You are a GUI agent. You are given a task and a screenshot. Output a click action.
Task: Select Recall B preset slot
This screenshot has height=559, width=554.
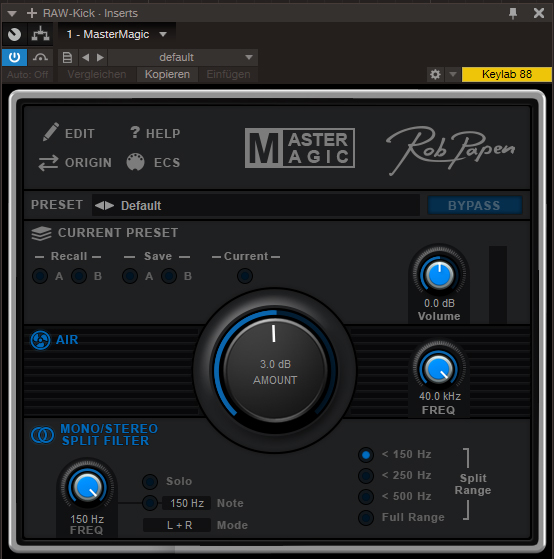tap(79, 276)
